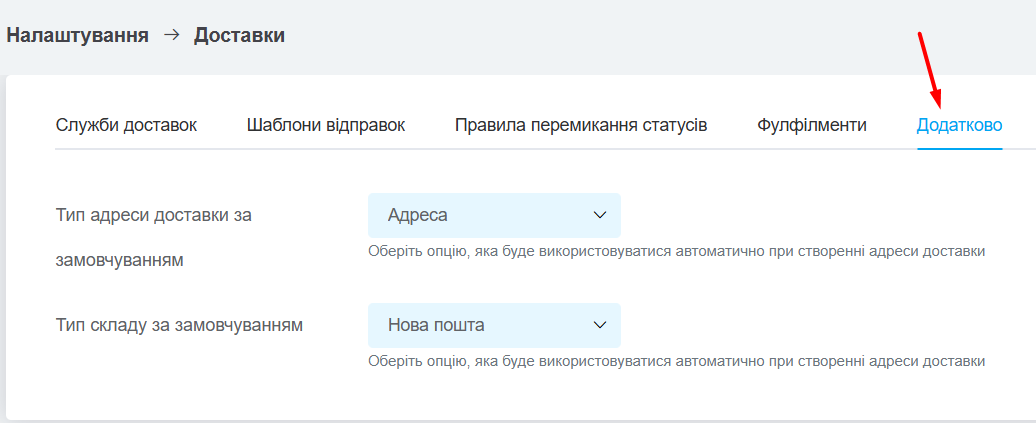
Task: Click the Тип адреси доставки за замовчуванням label
Action: tap(154, 238)
